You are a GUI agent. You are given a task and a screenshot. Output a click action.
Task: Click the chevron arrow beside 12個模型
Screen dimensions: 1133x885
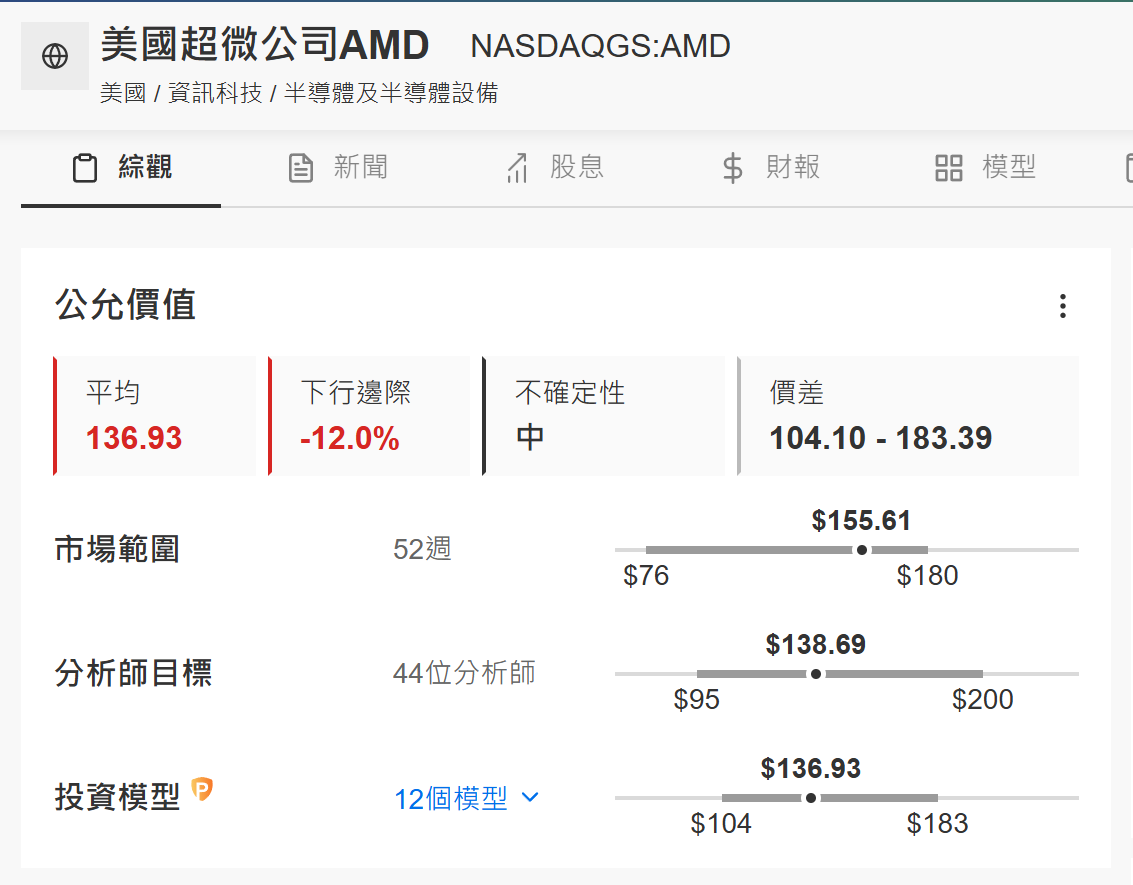click(x=530, y=798)
